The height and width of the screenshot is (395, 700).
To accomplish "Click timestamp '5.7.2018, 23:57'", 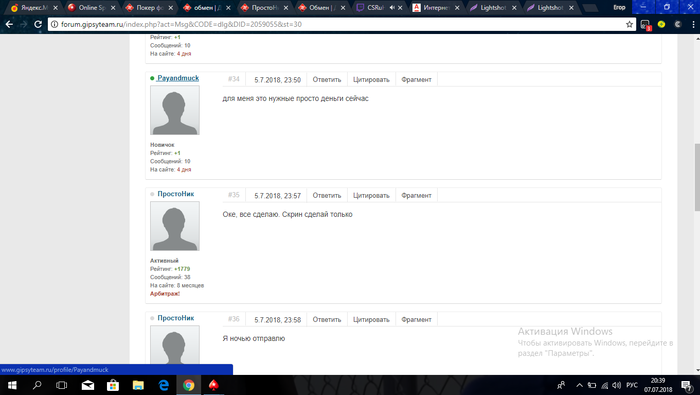I will click(277, 196).
